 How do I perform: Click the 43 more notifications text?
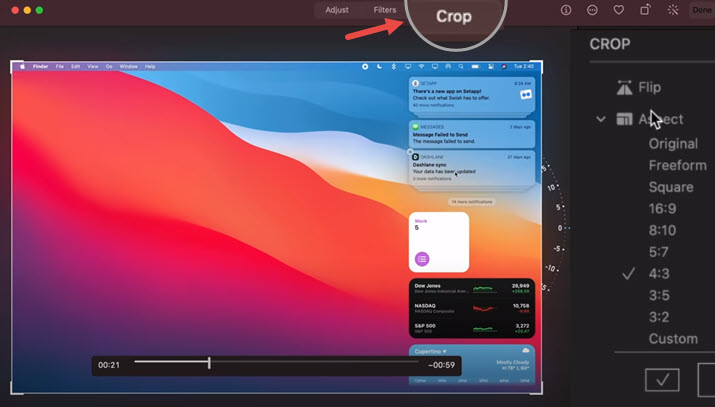coord(433,105)
